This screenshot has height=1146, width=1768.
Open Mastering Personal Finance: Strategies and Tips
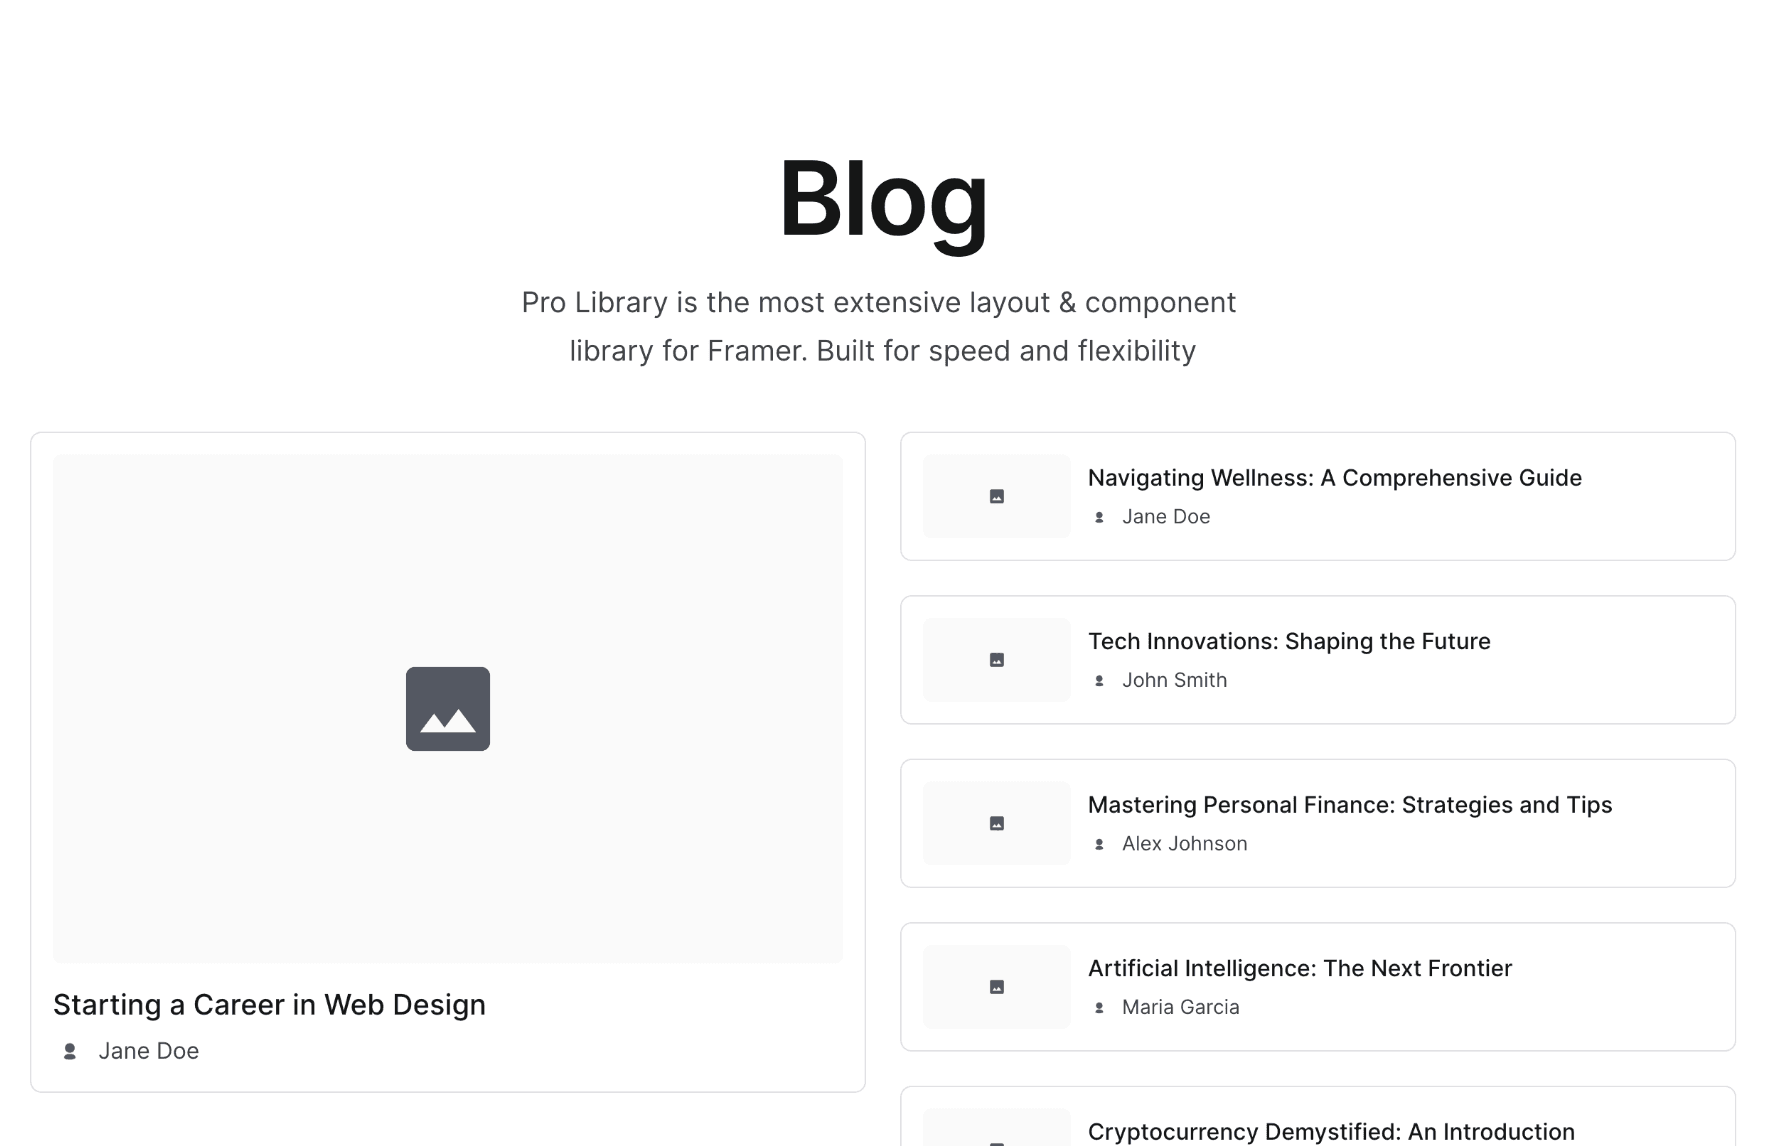pyautogui.click(x=1350, y=805)
